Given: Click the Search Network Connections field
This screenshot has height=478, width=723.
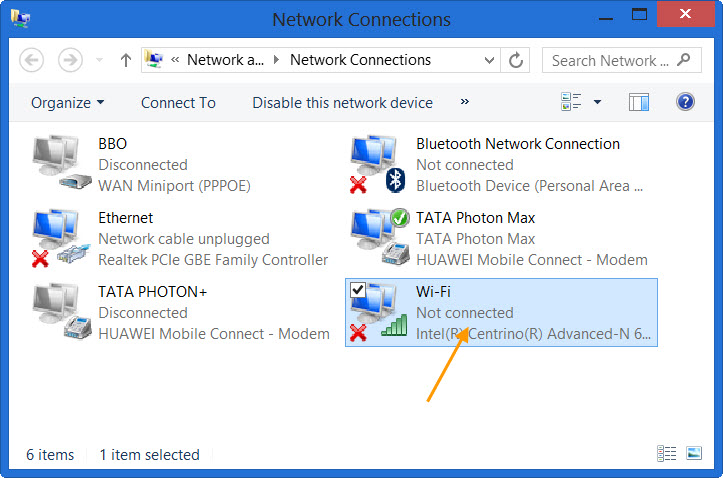Looking at the screenshot, I should (x=610, y=60).
